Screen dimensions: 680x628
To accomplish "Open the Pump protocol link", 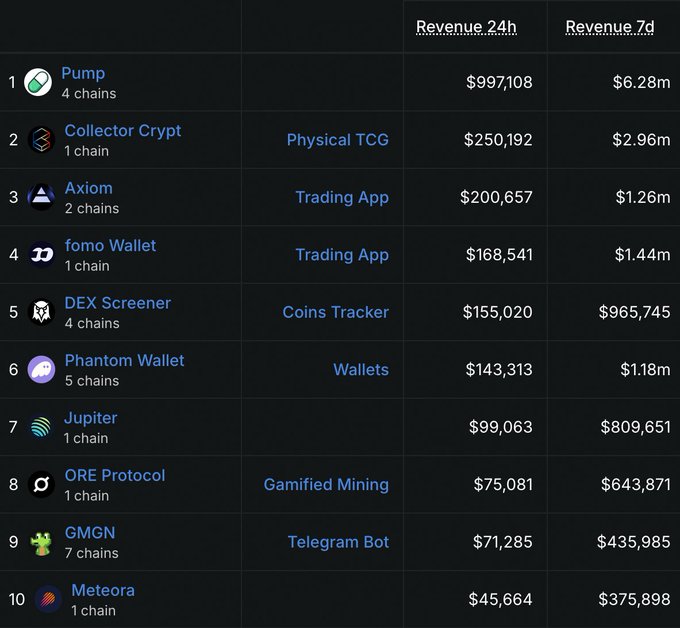I will point(83,73).
